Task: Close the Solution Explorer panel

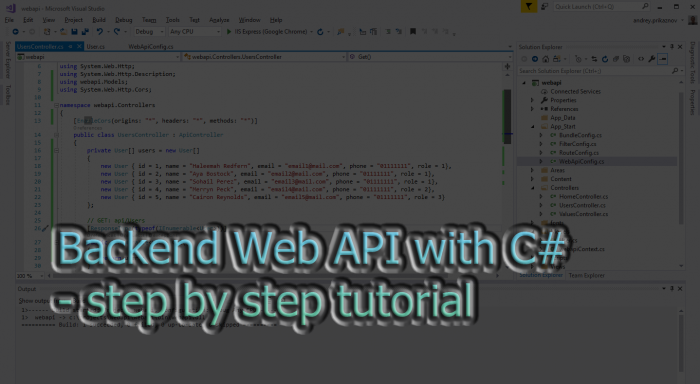Action: pos(680,46)
